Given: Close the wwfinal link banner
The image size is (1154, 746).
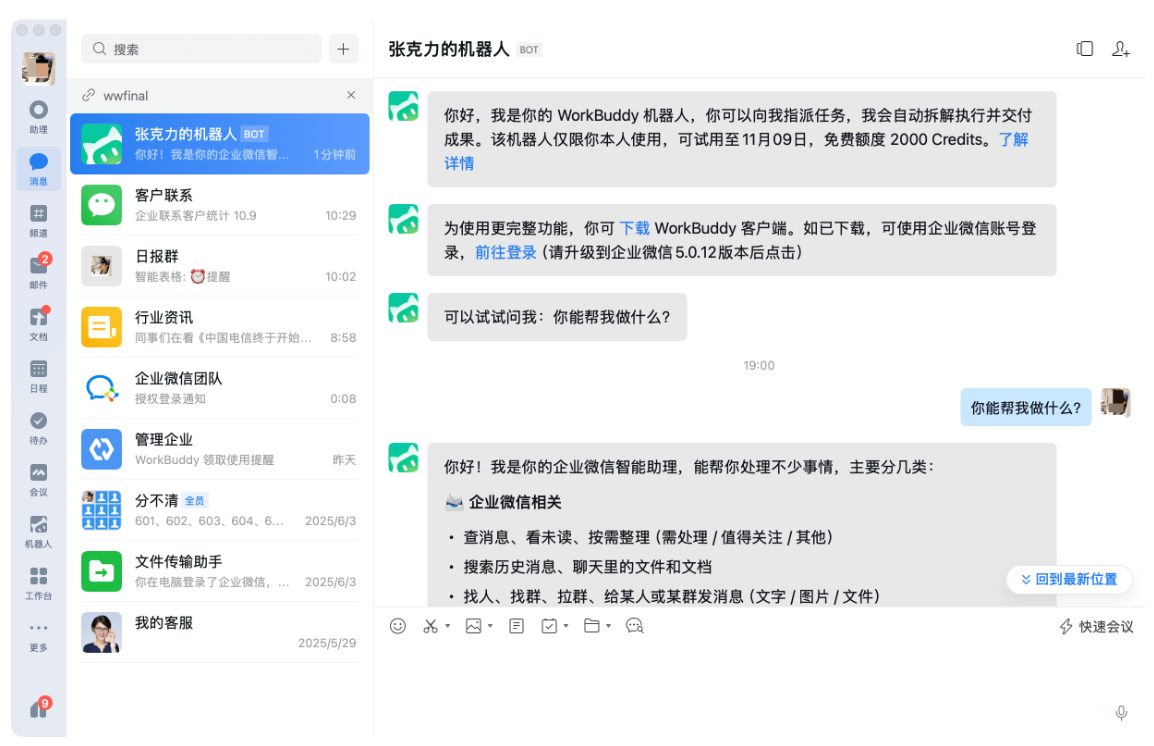Looking at the screenshot, I should [351, 95].
